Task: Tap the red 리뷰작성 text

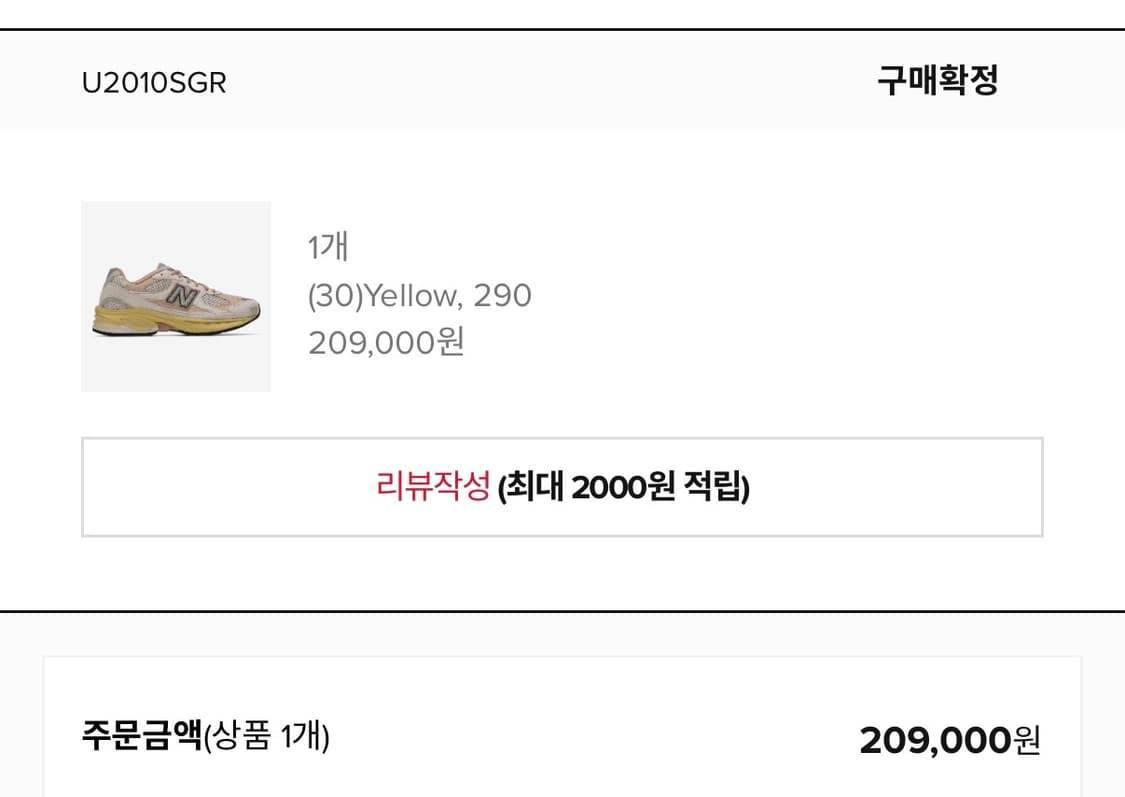Action: pyautogui.click(x=433, y=487)
